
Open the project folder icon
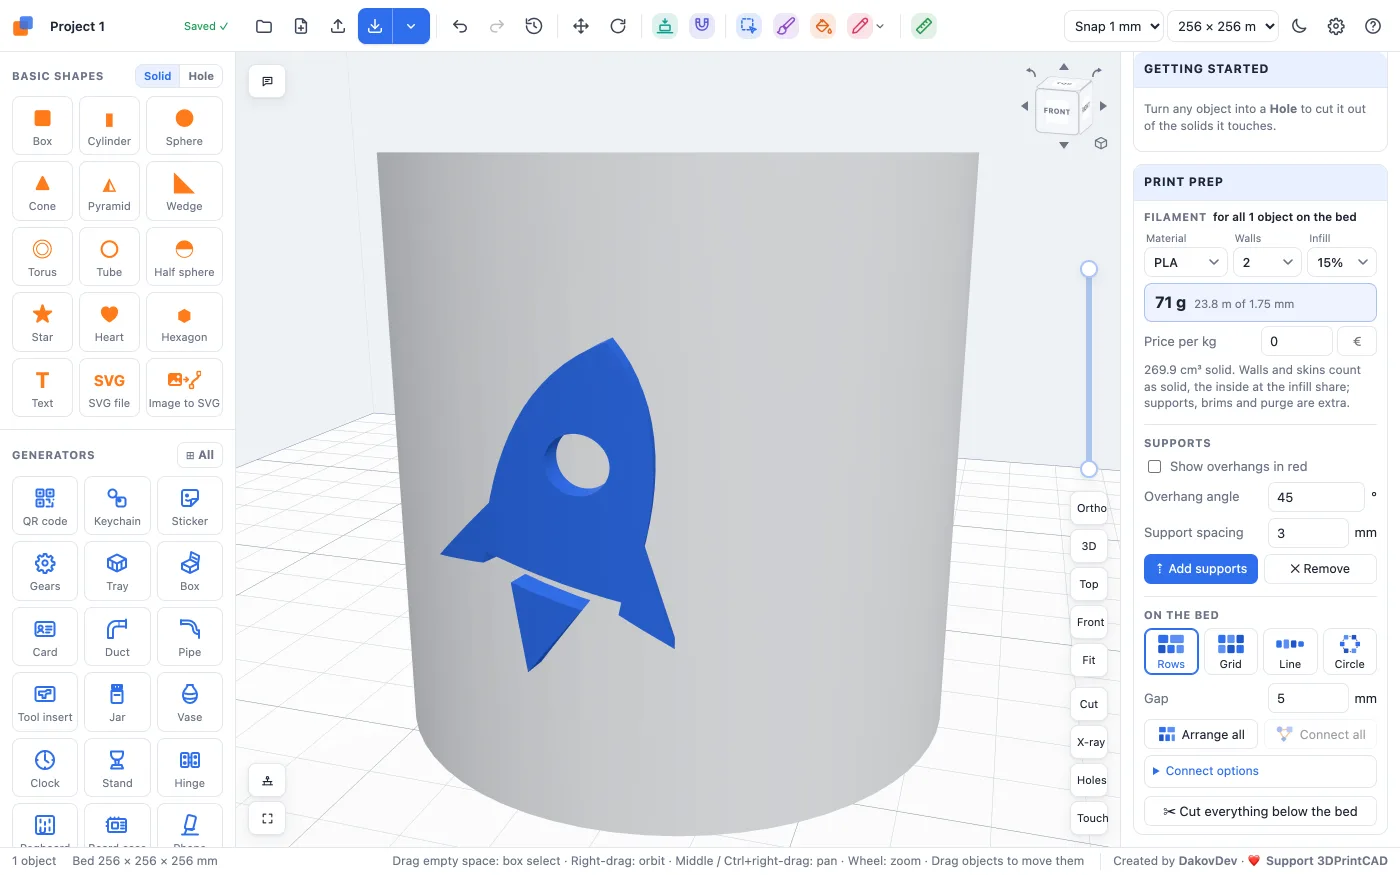tap(264, 26)
